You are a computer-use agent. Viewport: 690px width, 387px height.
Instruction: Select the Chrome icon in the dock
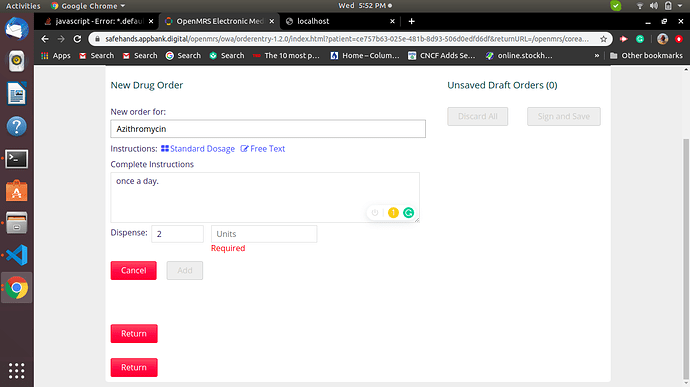coord(17,287)
